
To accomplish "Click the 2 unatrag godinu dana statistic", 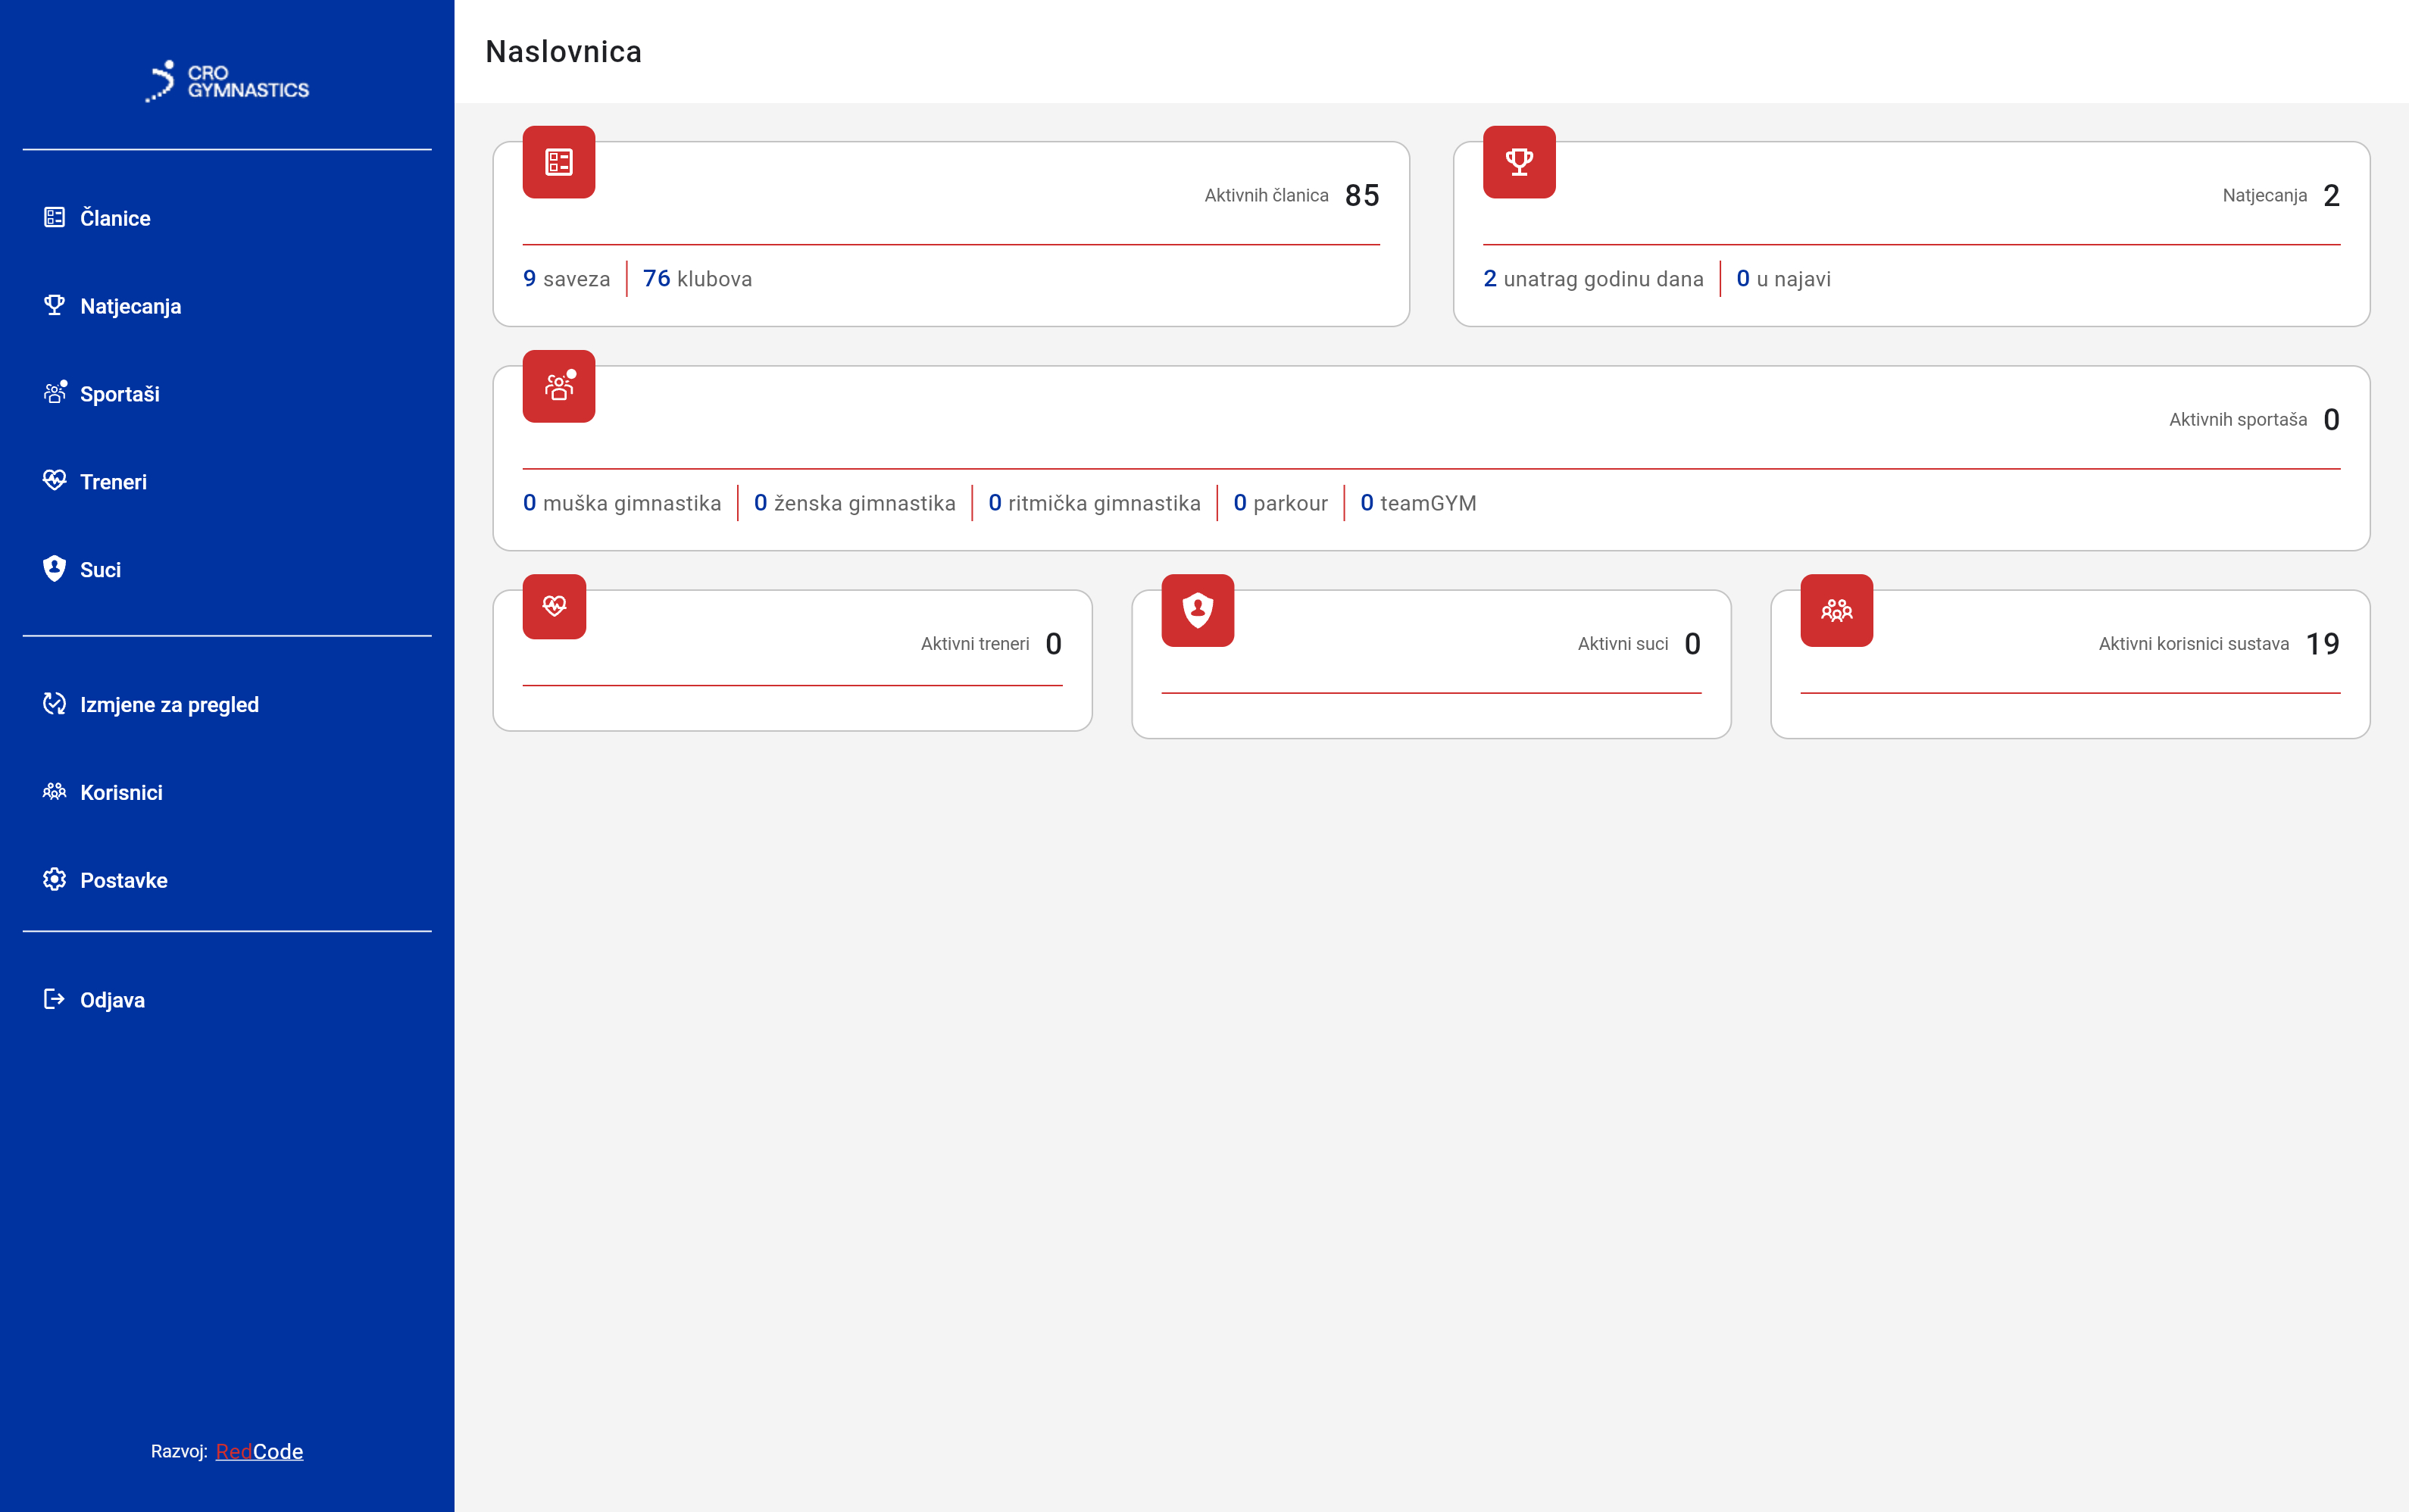I will 1592,279.
